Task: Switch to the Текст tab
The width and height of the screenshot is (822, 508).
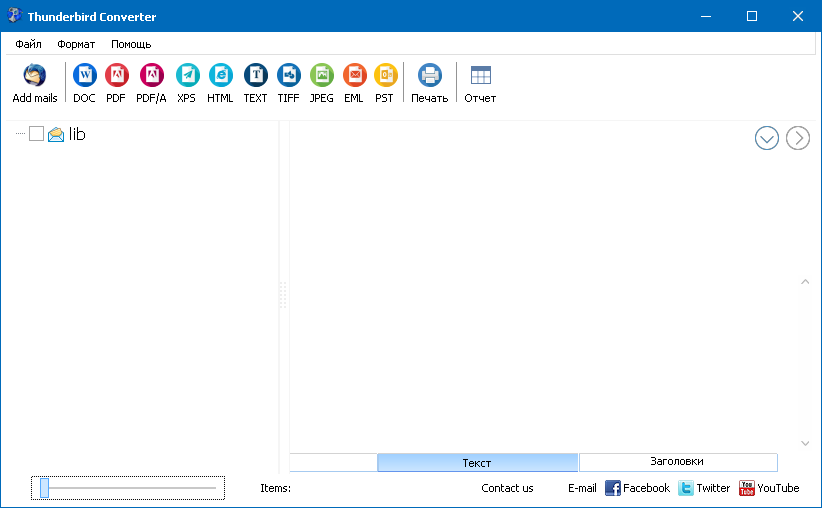Action: click(x=477, y=462)
